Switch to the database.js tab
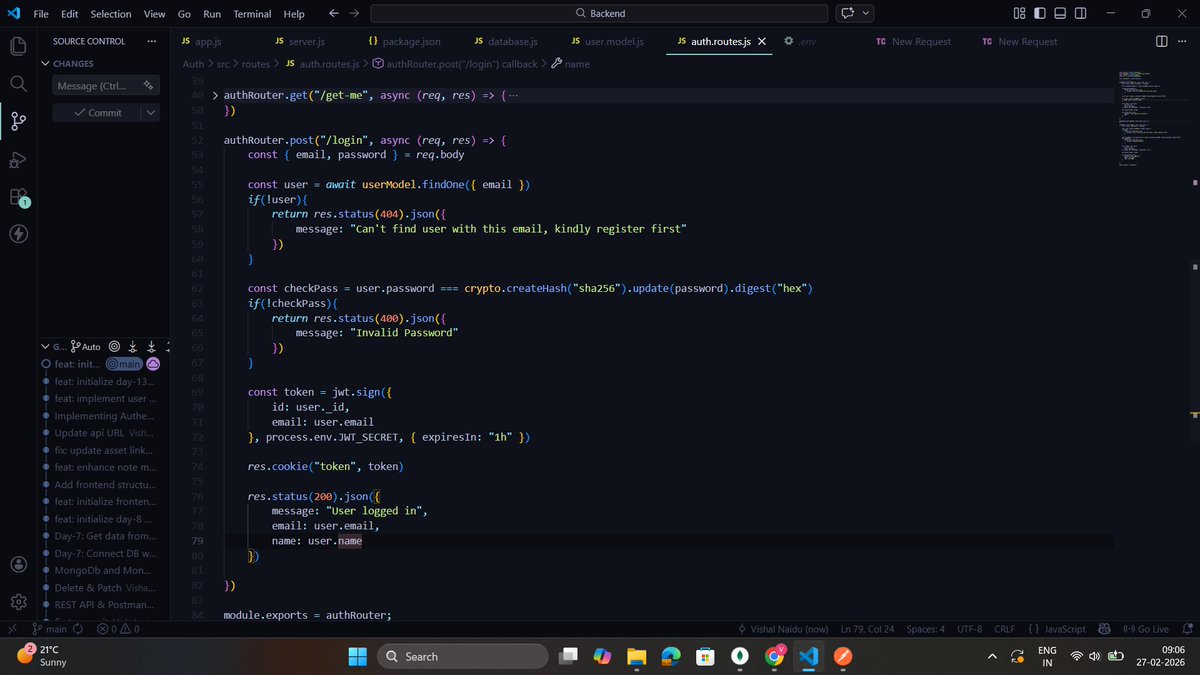This screenshot has height=675, width=1200. coord(506,42)
